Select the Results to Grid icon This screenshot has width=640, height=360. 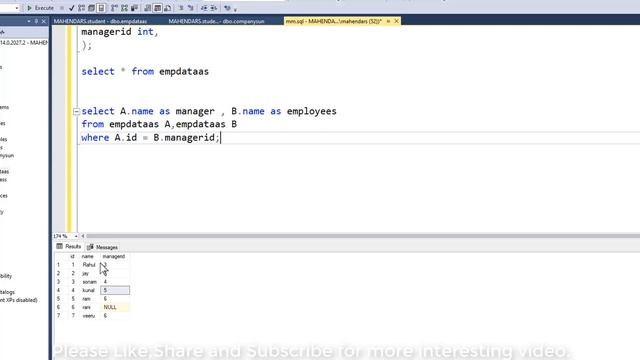tap(157, 8)
